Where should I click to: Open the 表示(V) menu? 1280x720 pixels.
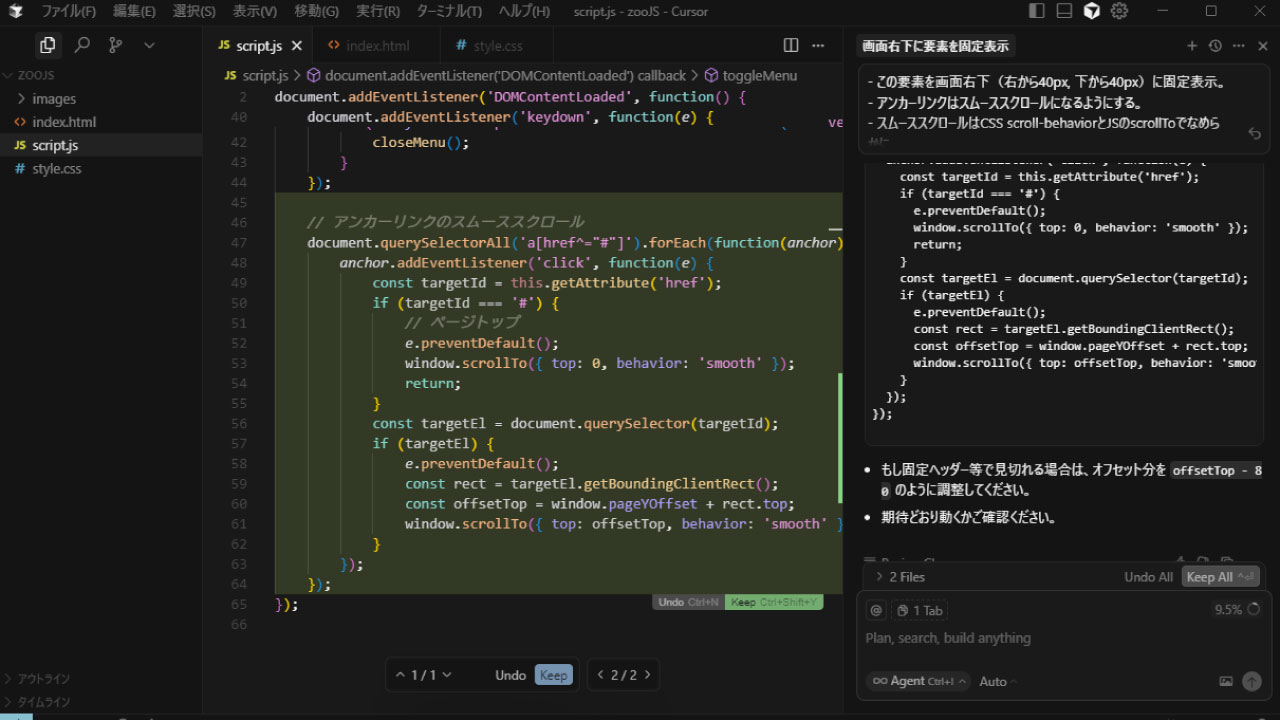point(255,11)
